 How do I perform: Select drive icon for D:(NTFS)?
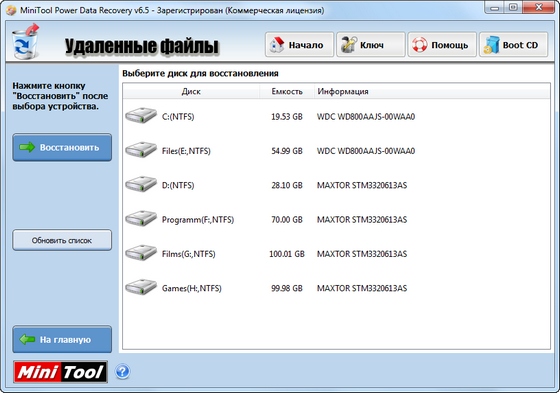pos(141,184)
